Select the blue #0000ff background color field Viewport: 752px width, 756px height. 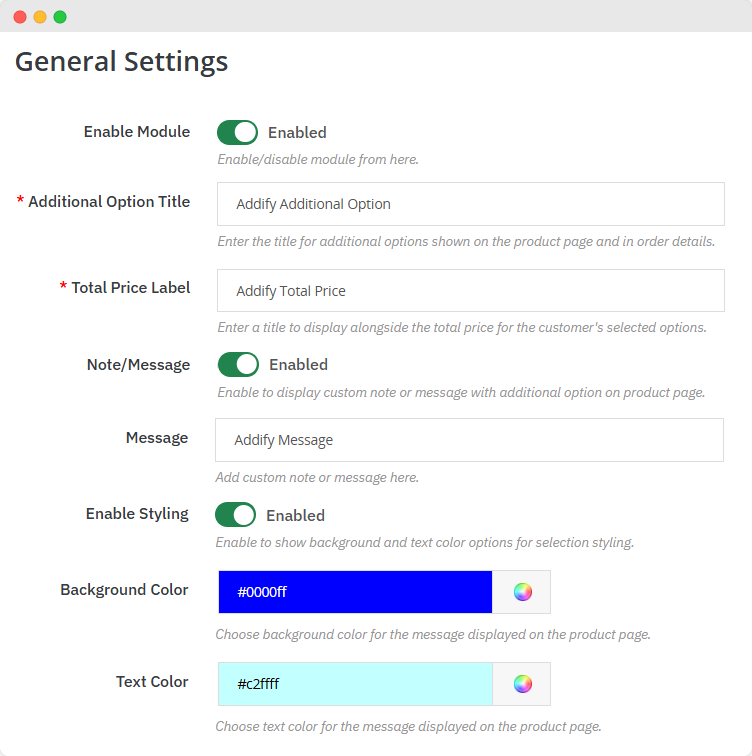[x=355, y=592]
